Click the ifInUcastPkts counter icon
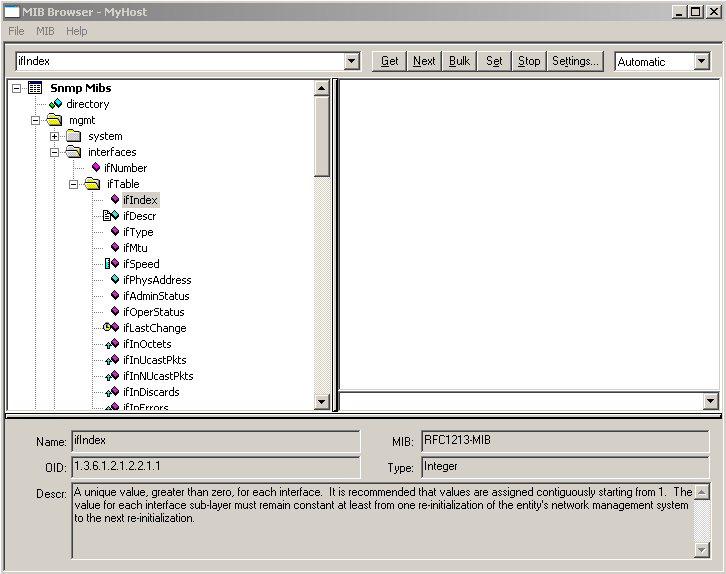 click(112, 360)
